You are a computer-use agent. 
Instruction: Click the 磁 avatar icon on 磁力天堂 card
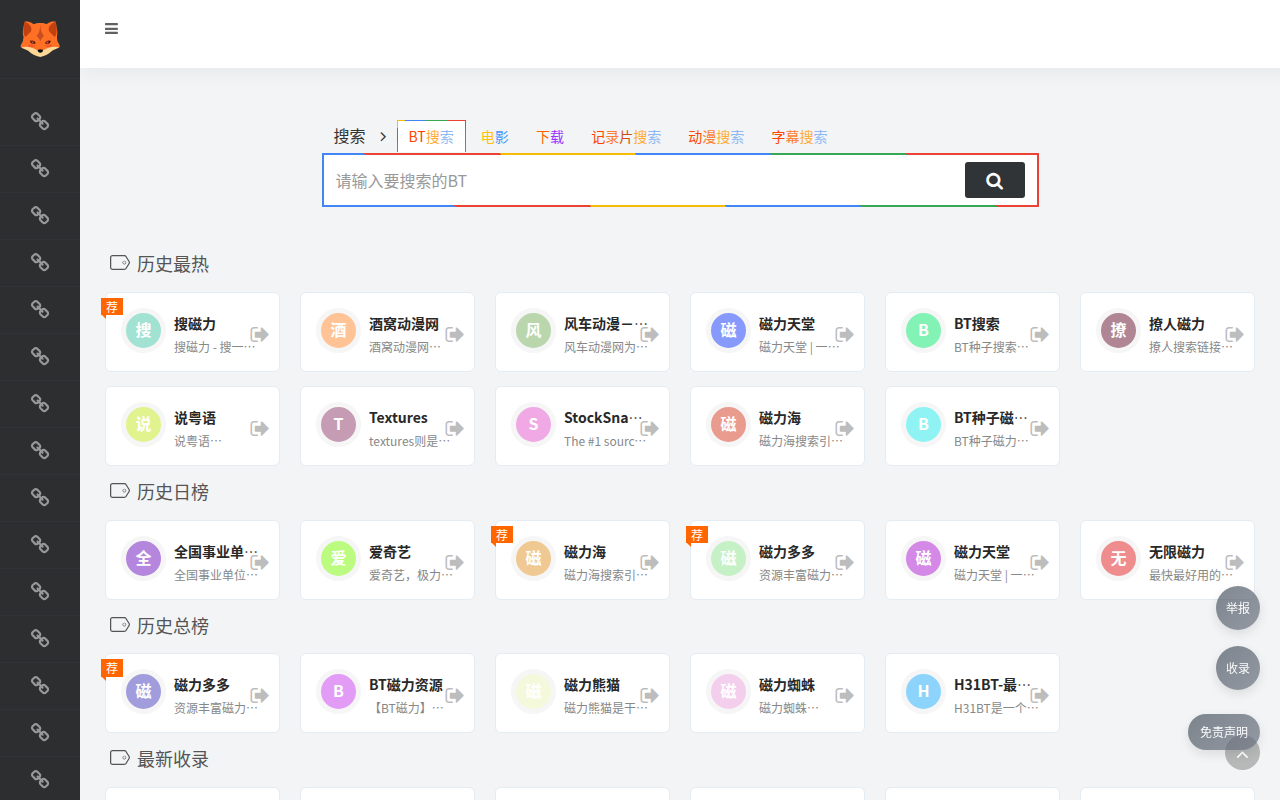(728, 330)
